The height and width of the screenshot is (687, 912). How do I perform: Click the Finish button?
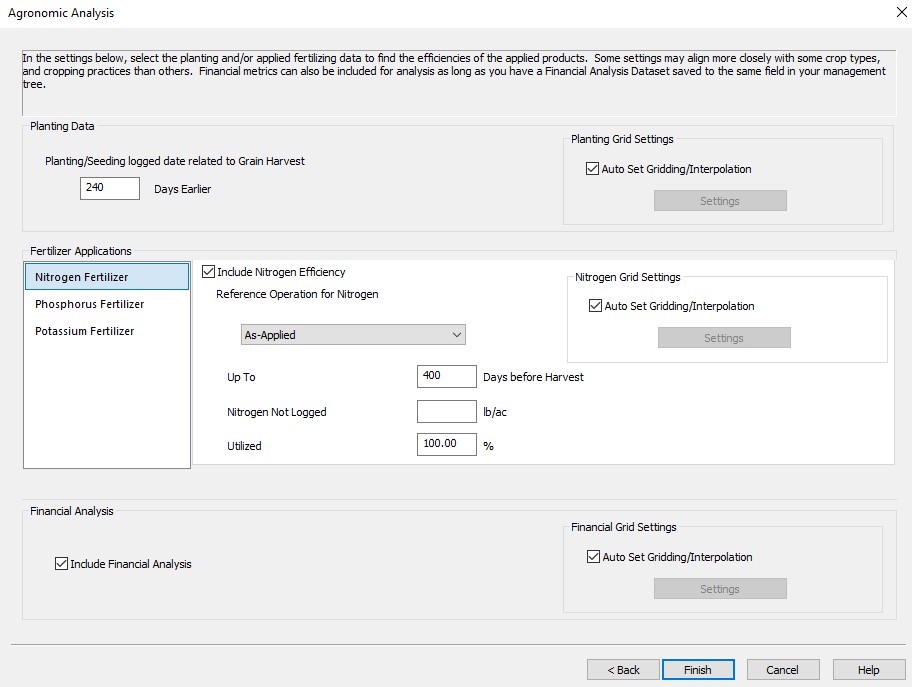(698, 670)
